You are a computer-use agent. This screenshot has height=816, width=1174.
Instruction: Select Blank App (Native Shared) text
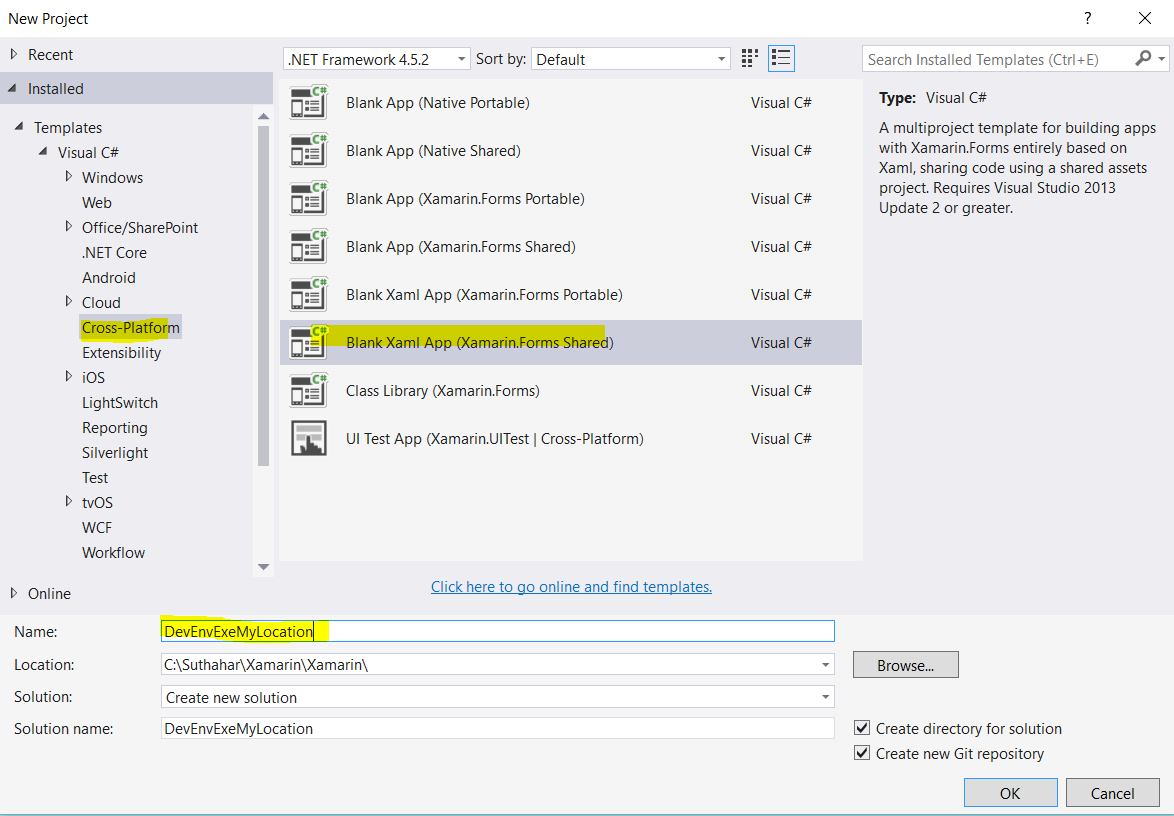pos(433,150)
